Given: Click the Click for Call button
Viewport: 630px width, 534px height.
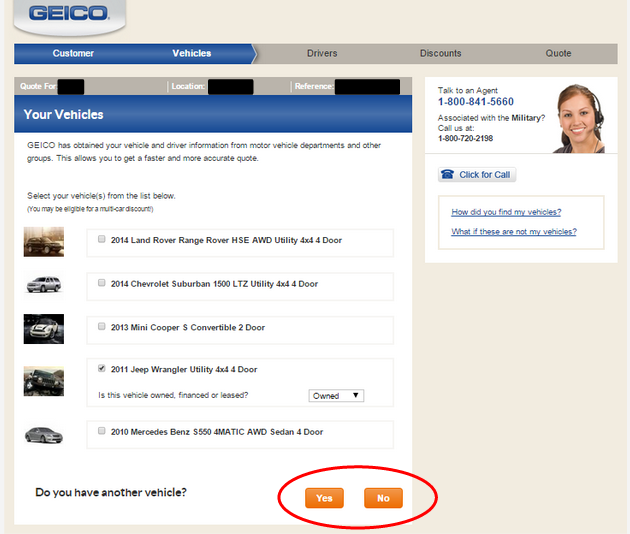Looking at the screenshot, I should pos(477,175).
